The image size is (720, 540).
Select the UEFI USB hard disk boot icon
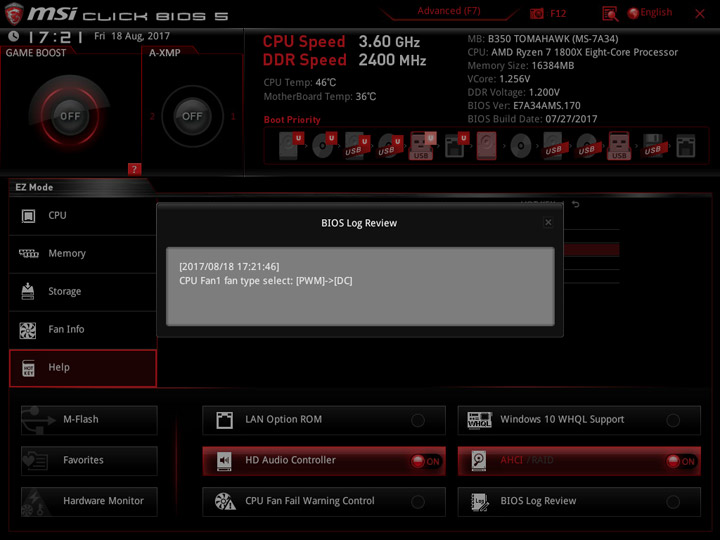[x=357, y=146]
